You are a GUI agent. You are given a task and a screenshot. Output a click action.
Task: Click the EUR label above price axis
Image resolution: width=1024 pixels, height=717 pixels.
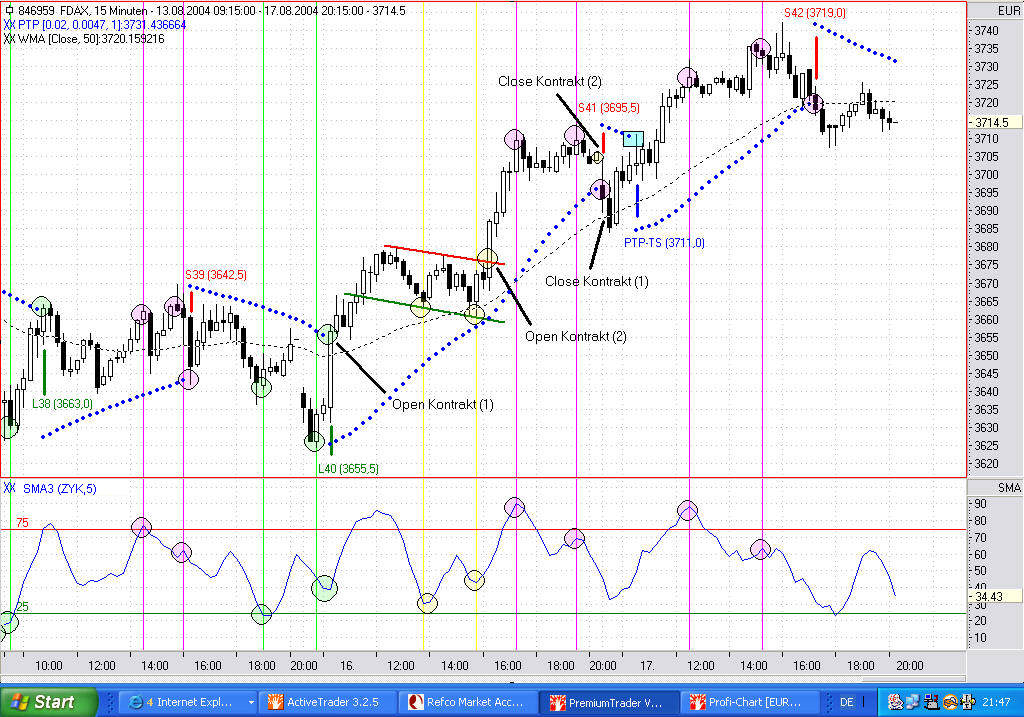1008,10
